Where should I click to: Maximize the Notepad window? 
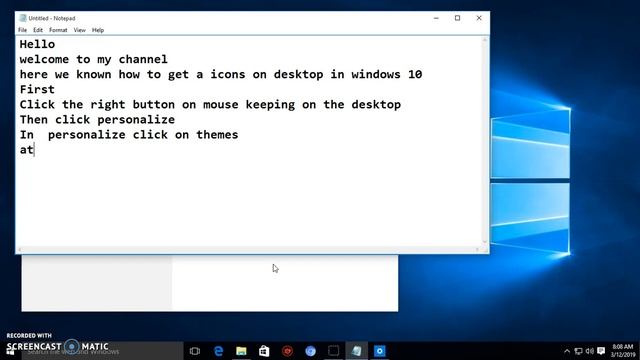click(458, 18)
